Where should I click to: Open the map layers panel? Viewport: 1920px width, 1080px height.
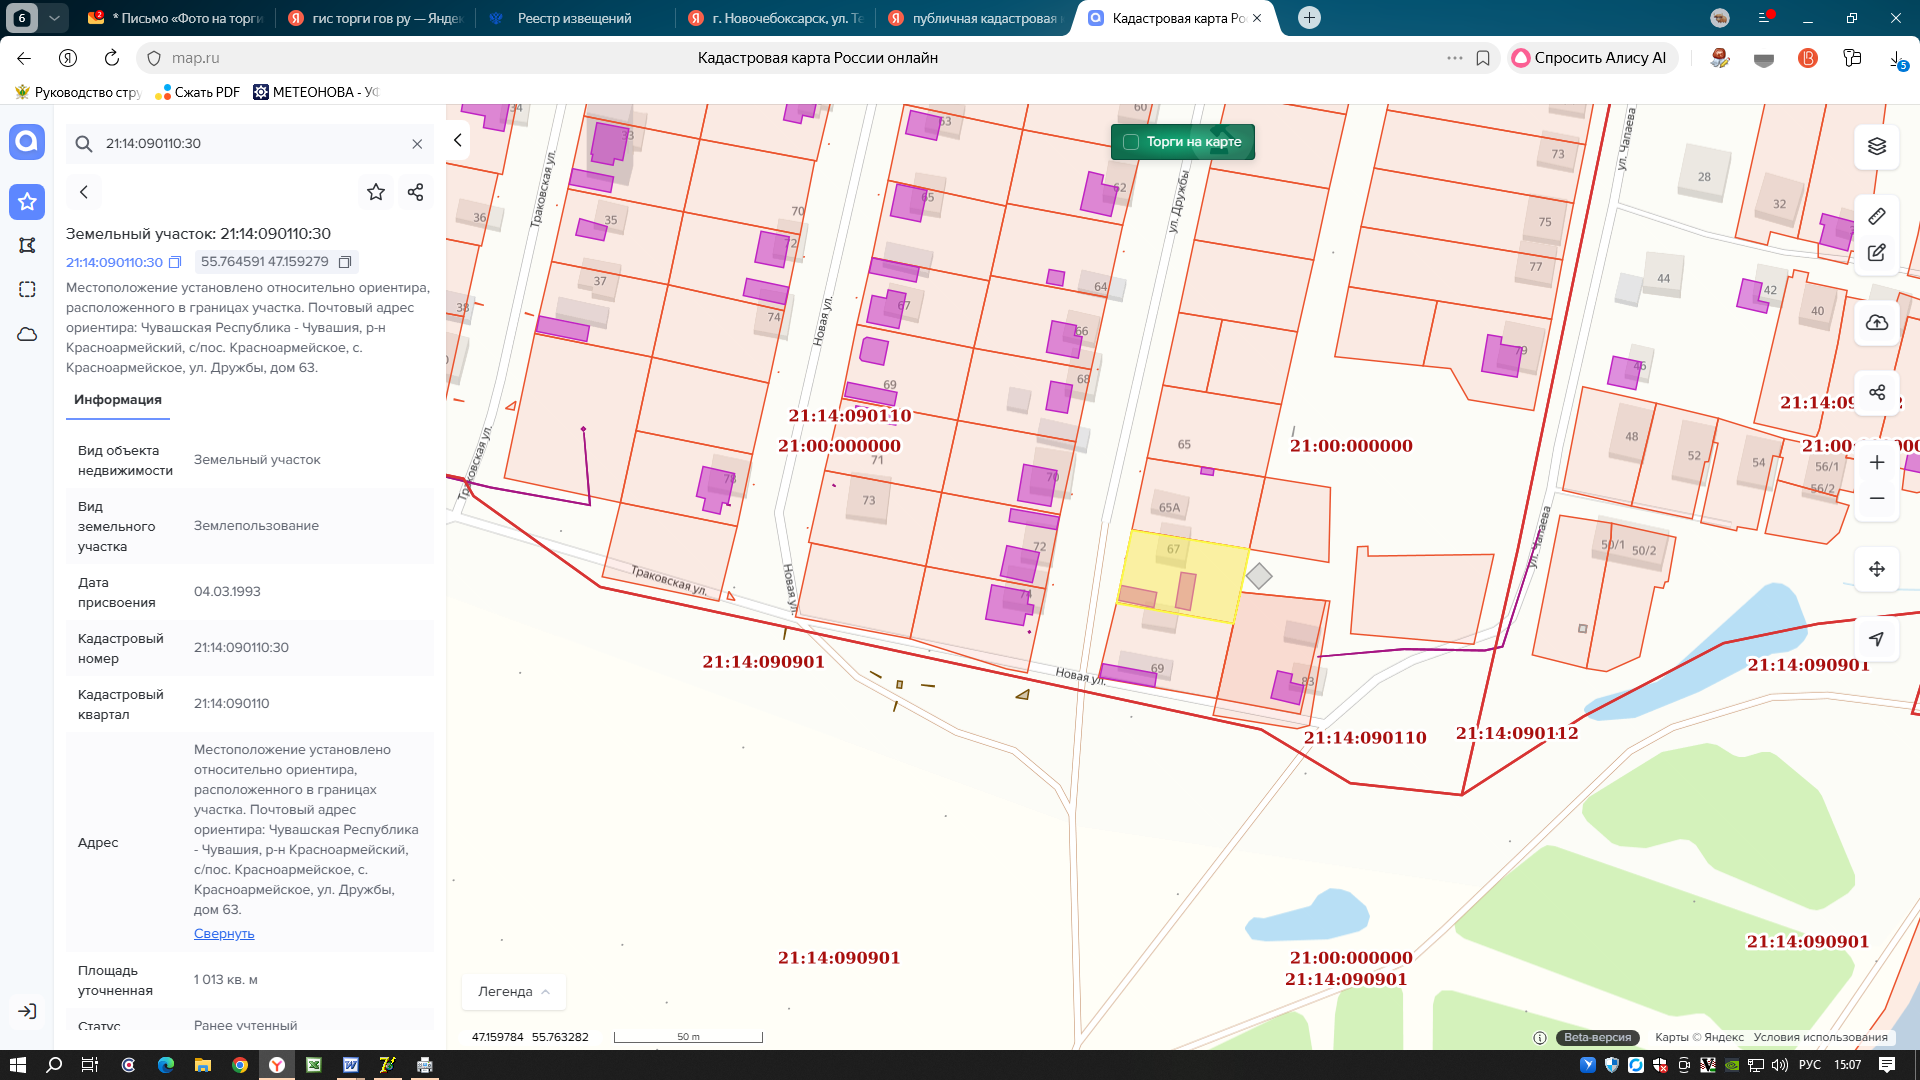tap(1876, 146)
